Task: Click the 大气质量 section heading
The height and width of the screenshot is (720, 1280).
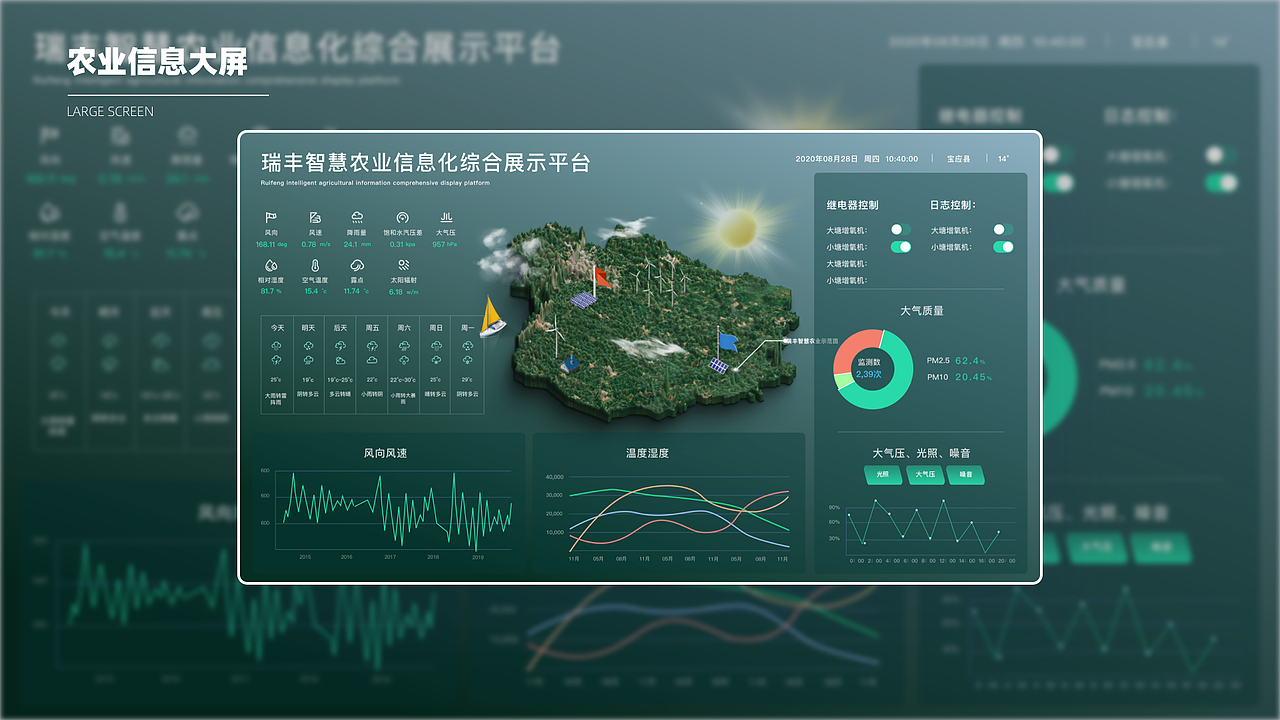Action: 921,310
